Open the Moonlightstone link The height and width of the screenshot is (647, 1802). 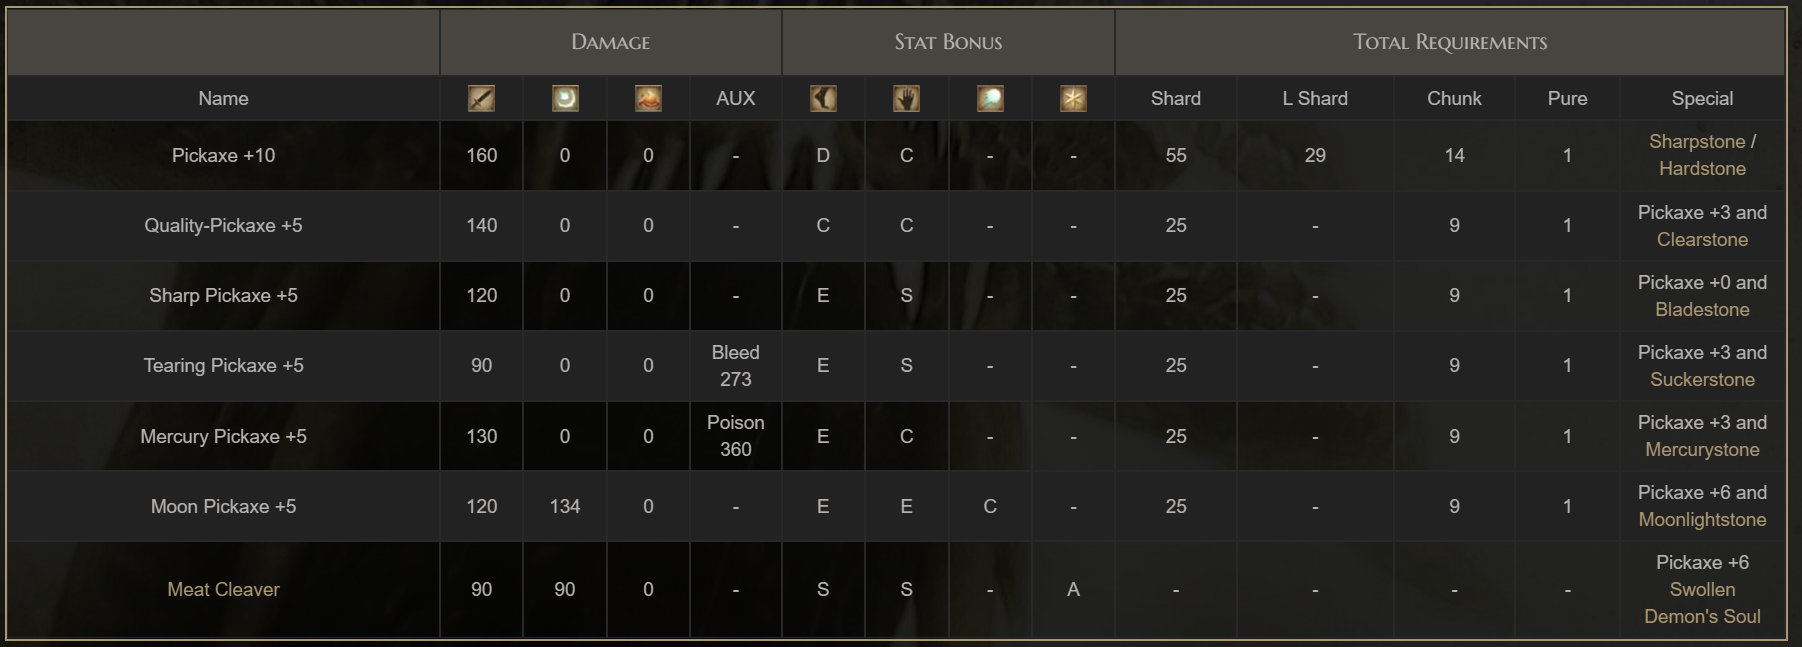(x=1702, y=520)
